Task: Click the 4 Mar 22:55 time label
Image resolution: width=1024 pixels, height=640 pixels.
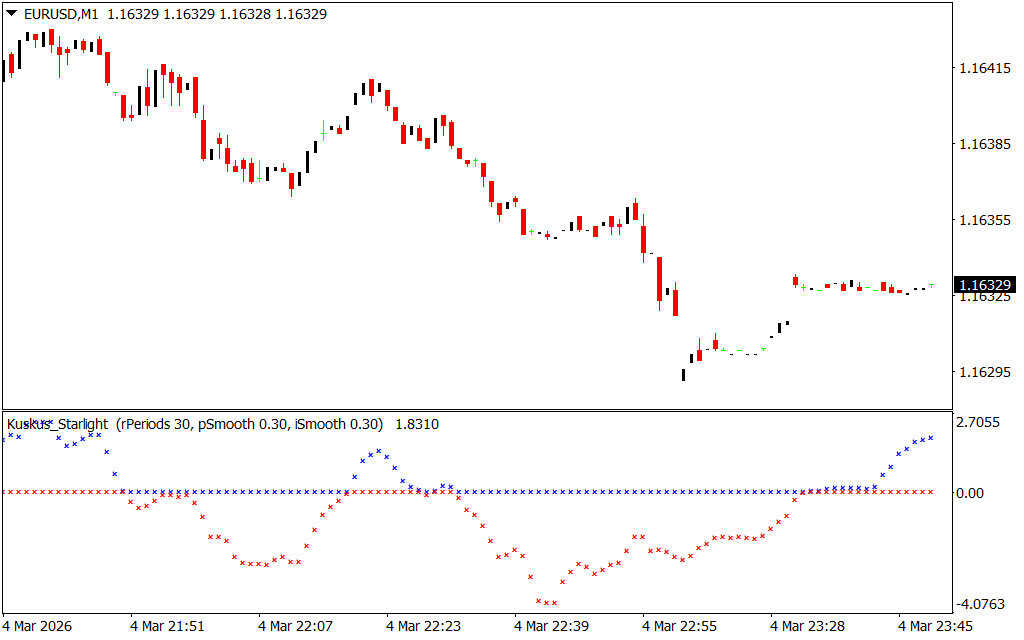Action: click(680, 626)
